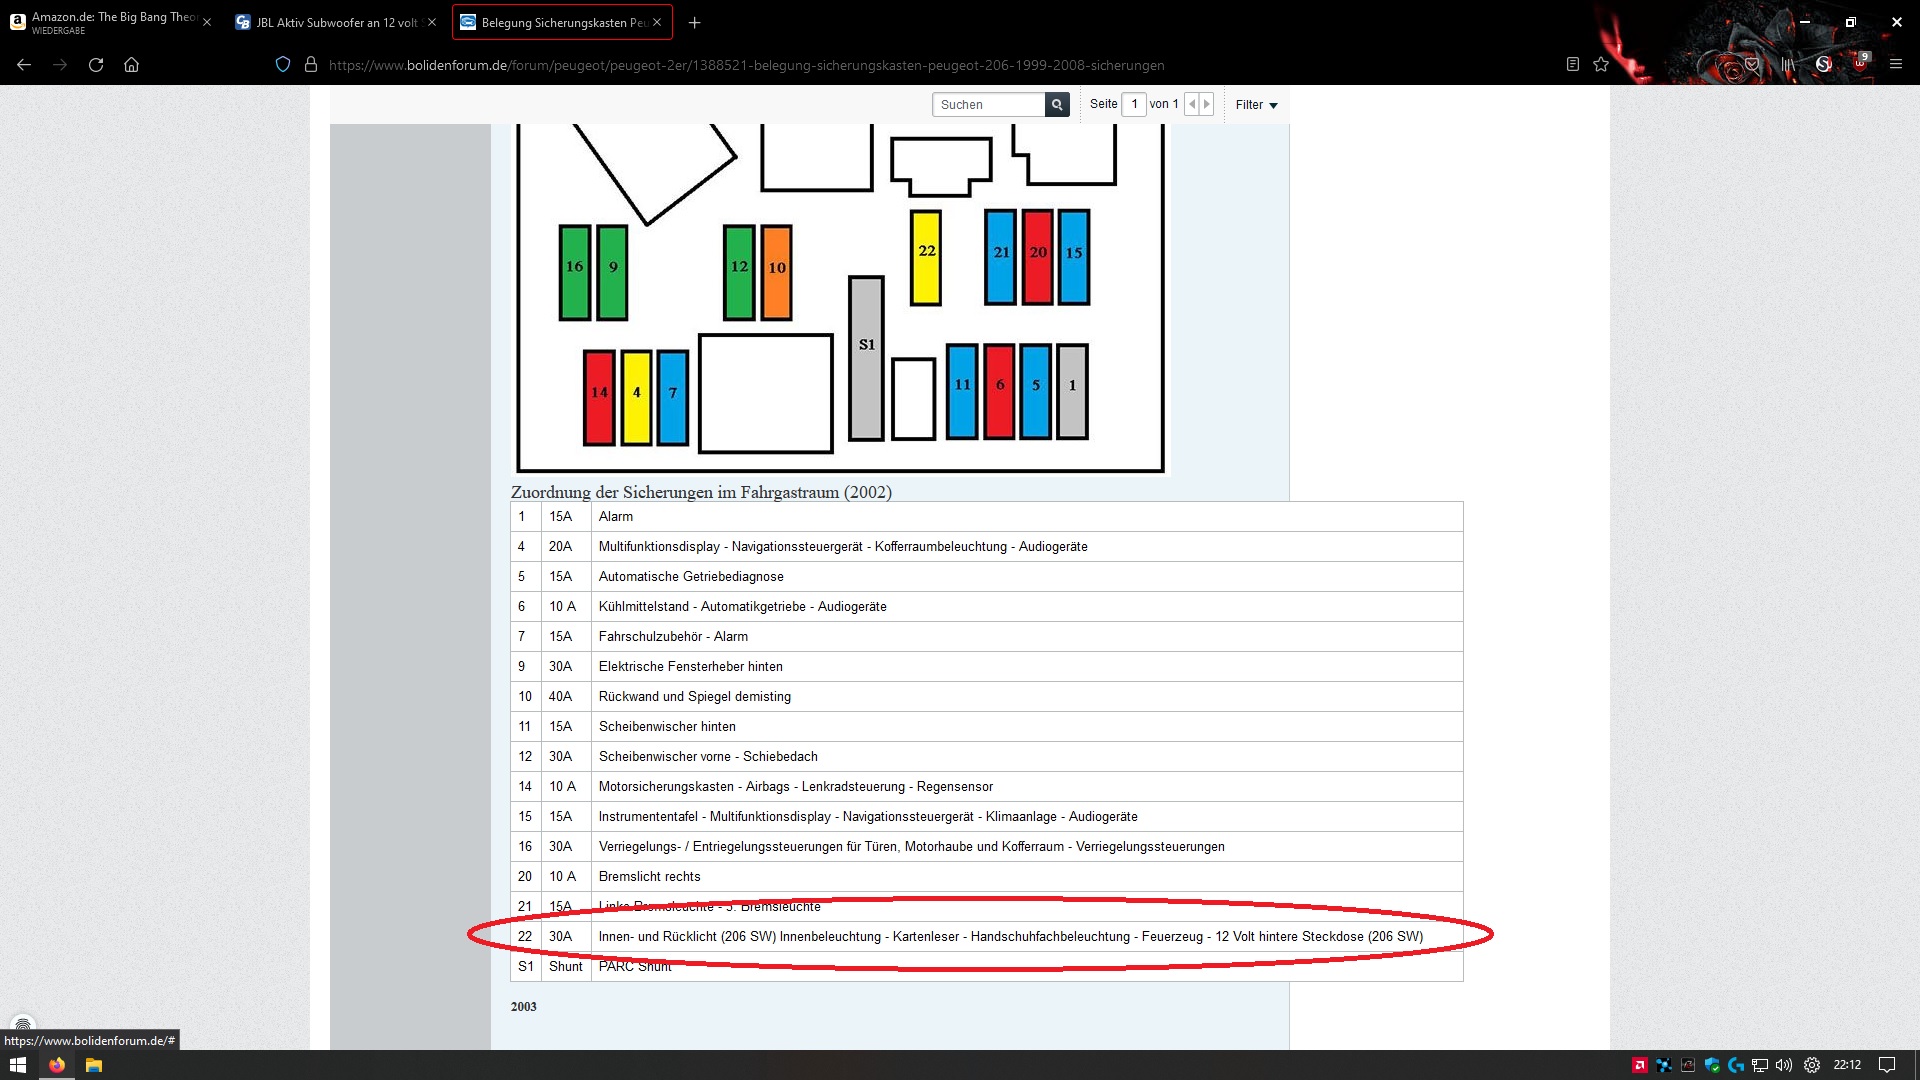1920x1080 pixels.
Task: Click the uBlock Origin shield icon
Action: (x=1859, y=64)
